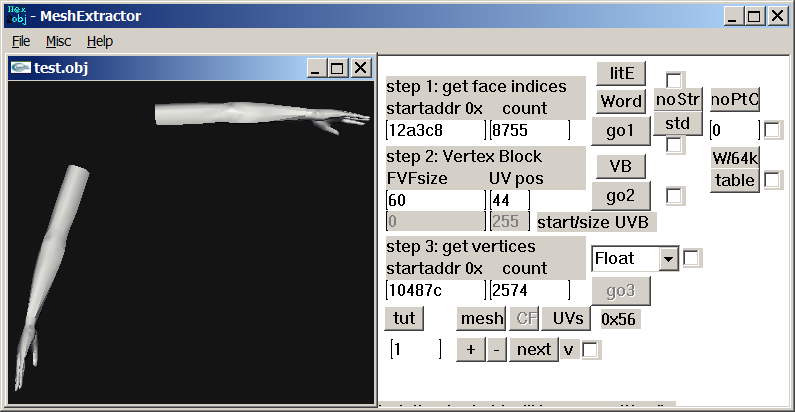Click the noStr button

click(x=678, y=99)
